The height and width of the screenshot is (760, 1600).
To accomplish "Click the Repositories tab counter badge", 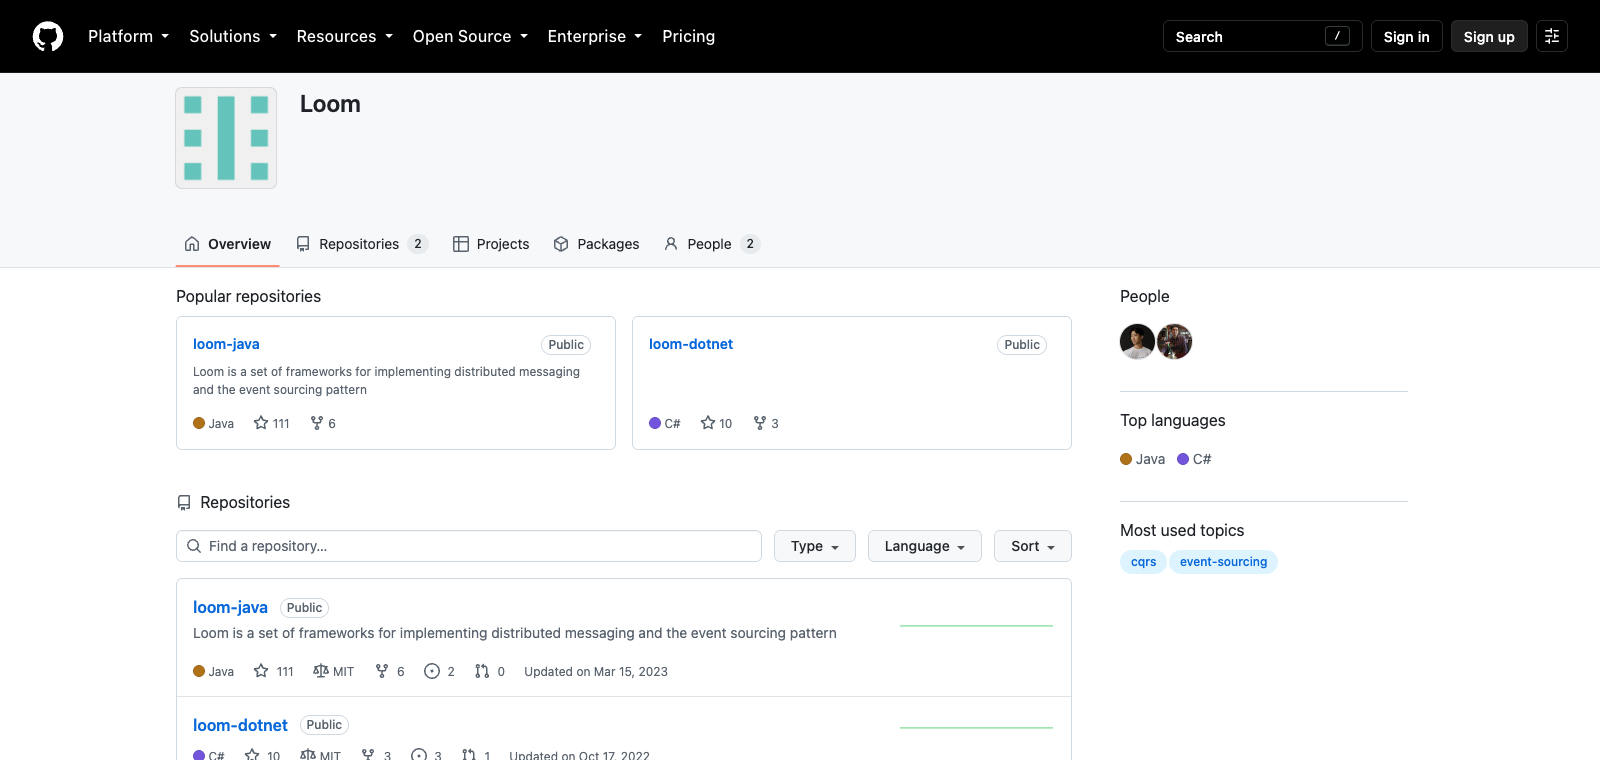I will click(418, 244).
